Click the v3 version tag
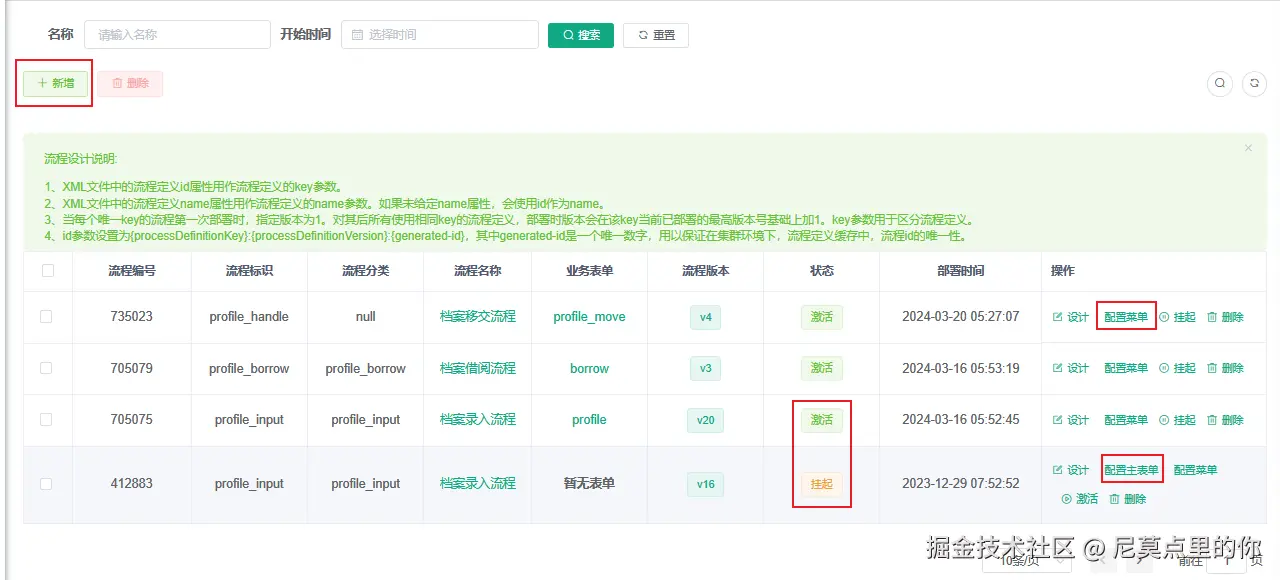Viewport: 1280px width, 580px height. pyautogui.click(x=705, y=369)
